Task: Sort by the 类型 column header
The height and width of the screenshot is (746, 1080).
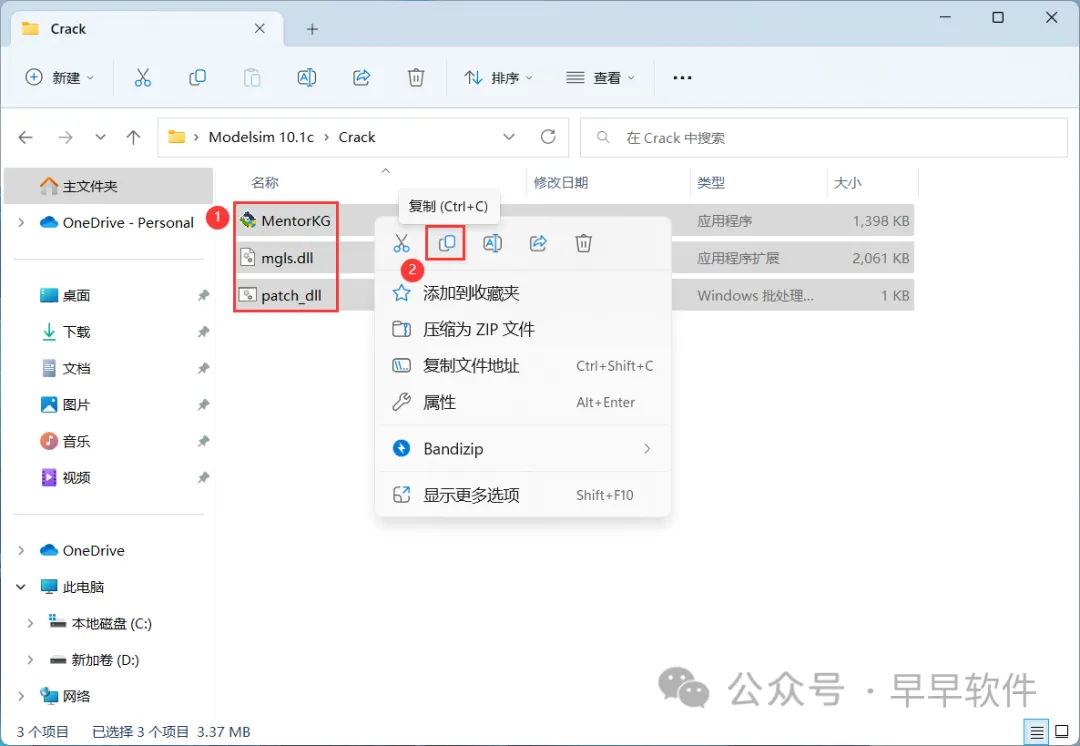Action: point(711,183)
